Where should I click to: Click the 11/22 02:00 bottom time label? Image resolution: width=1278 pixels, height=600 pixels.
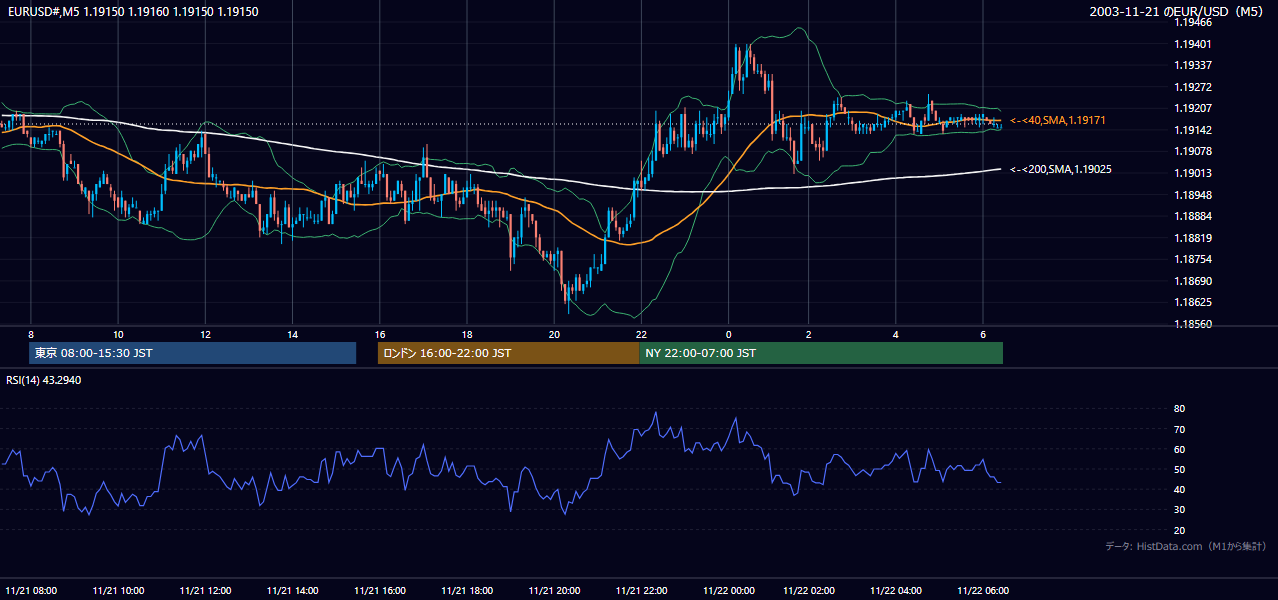808,591
